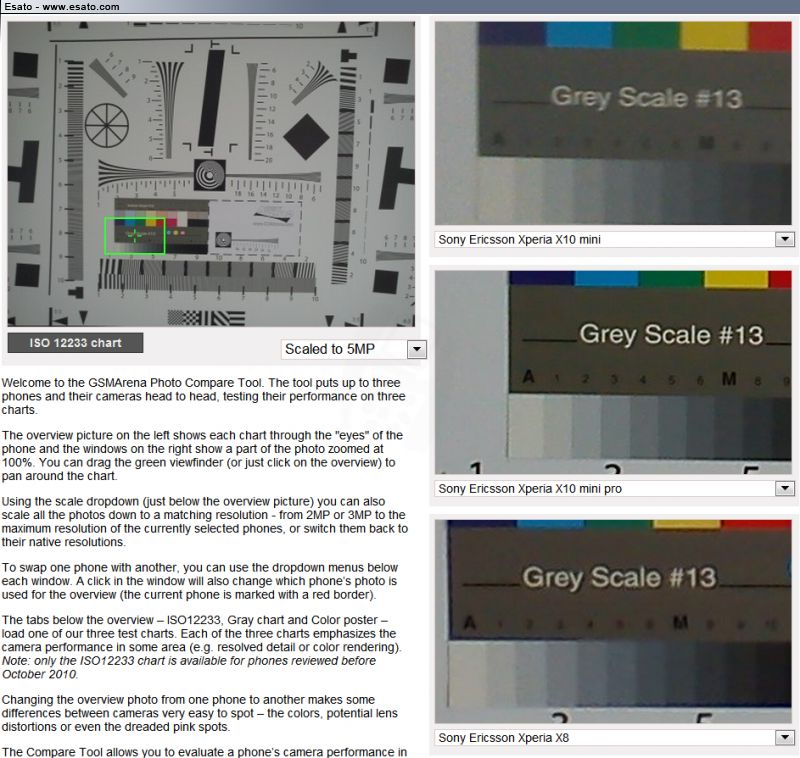
Task: Click the Xperia X8 zoomed photo window
Action: pos(613,621)
